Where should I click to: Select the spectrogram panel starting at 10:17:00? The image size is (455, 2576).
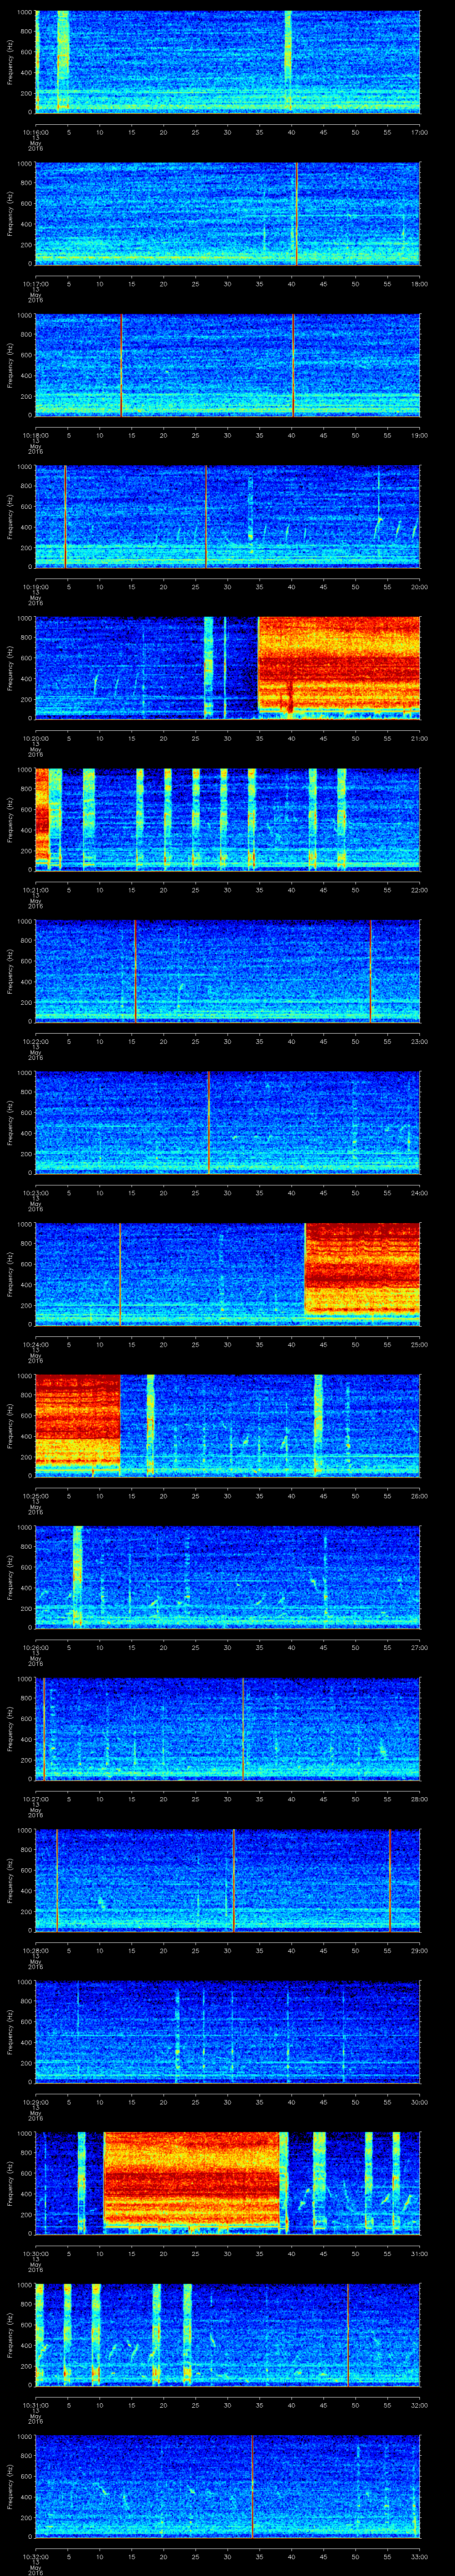click(x=227, y=213)
